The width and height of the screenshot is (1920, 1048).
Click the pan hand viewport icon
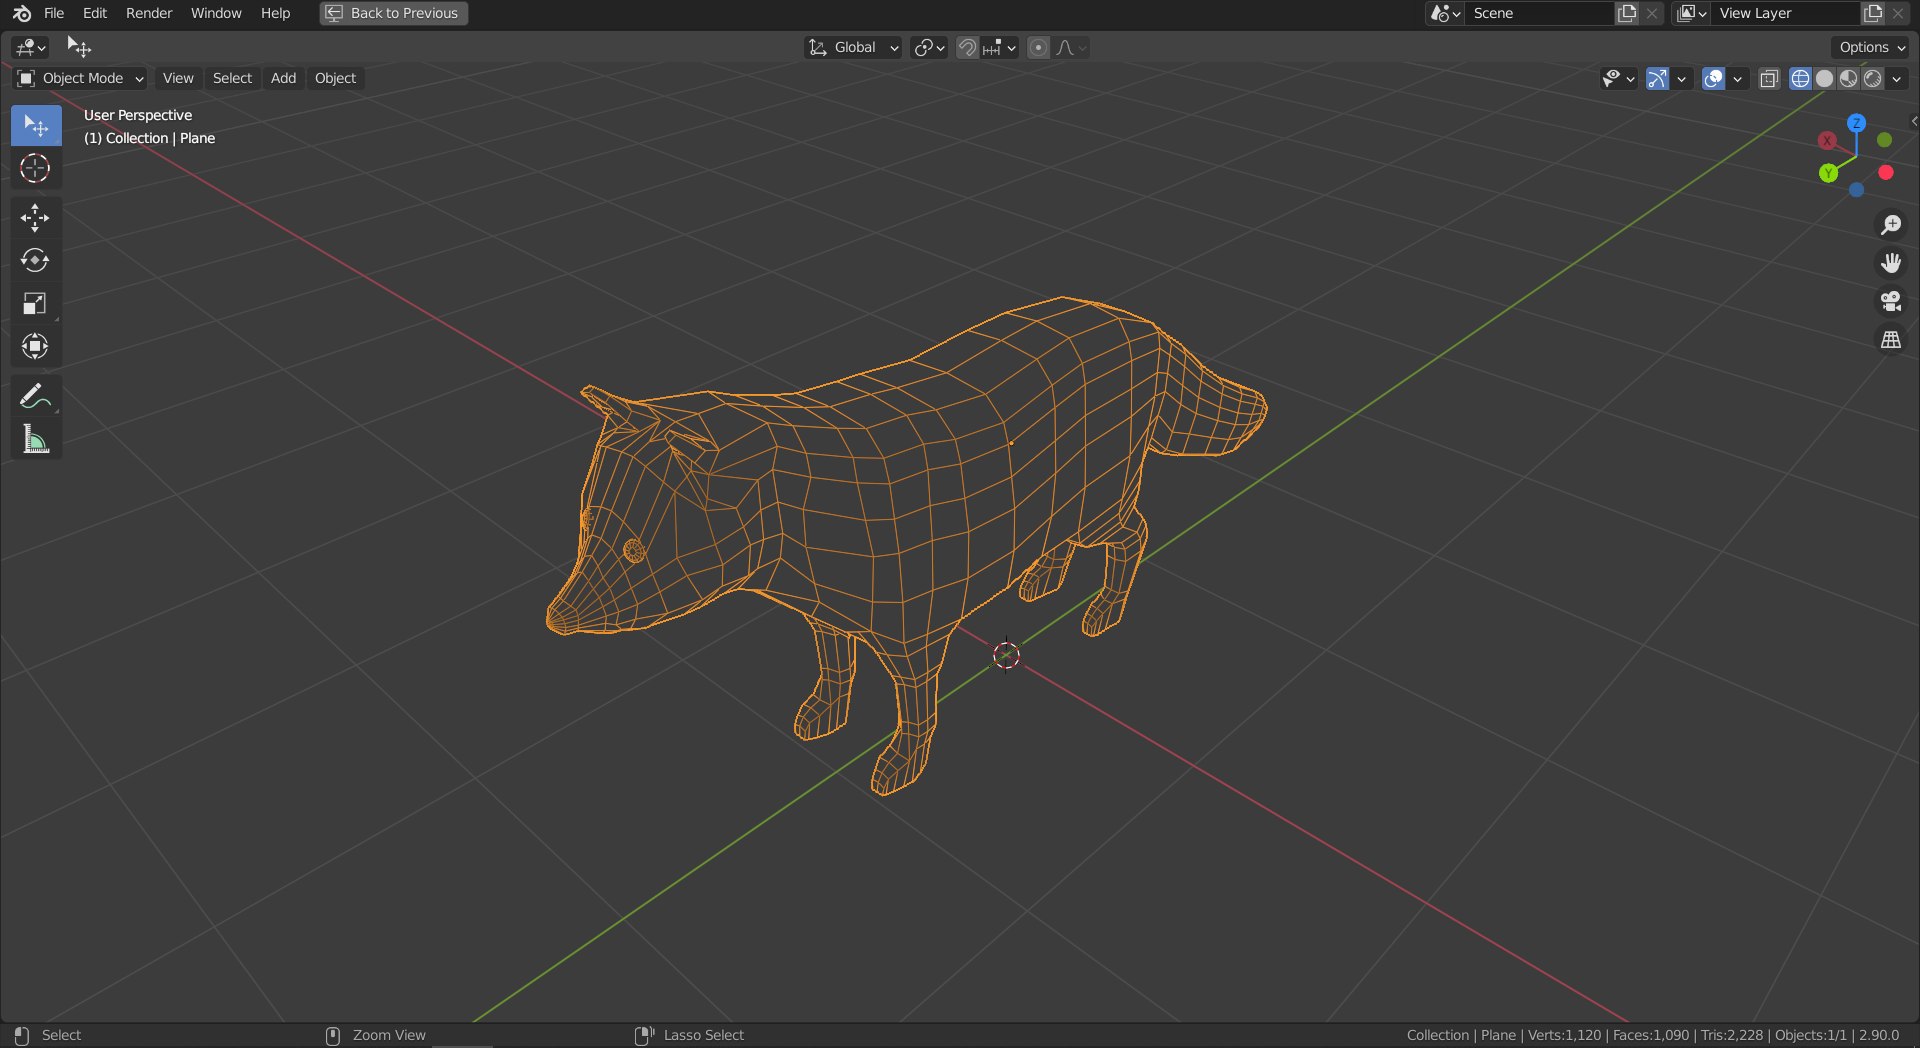pyautogui.click(x=1890, y=263)
